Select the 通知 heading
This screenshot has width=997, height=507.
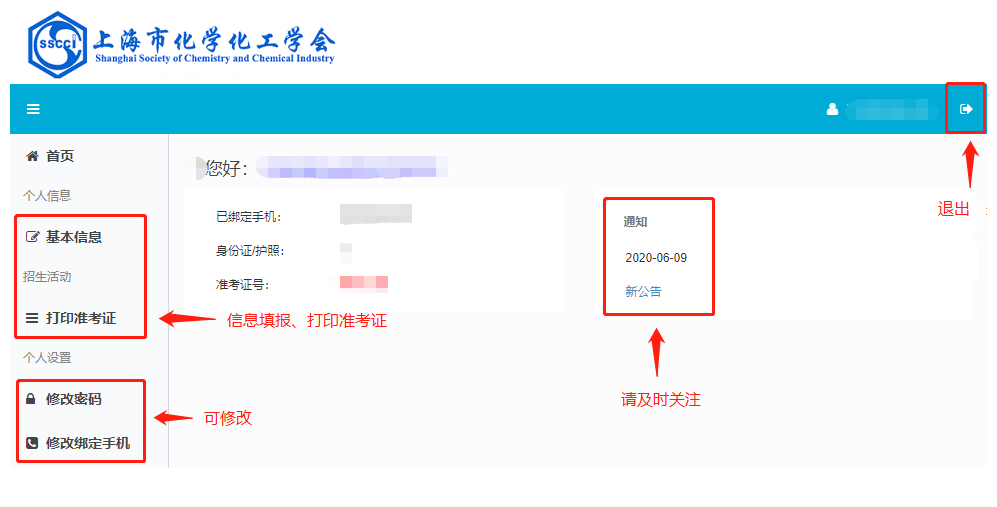635,221
